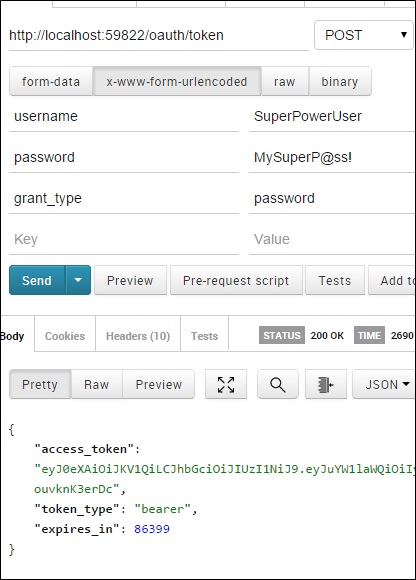The width and height of the screenshot is (416, 580).
Task: Open the search response magnifier icon
Action: pyautogui.click(x=278, y=384)
